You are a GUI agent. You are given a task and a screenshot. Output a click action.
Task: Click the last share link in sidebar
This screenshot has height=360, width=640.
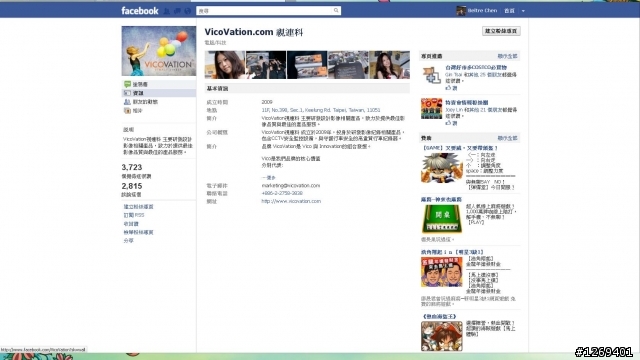coord(129,241)
